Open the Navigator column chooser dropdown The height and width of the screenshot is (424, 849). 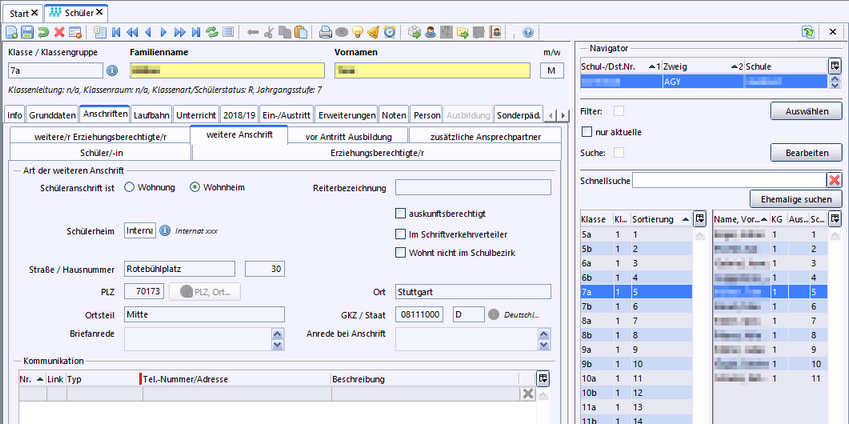(x=835, y=65)
